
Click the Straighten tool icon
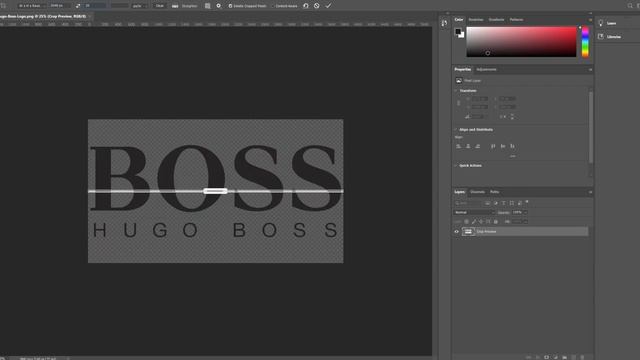175,6
